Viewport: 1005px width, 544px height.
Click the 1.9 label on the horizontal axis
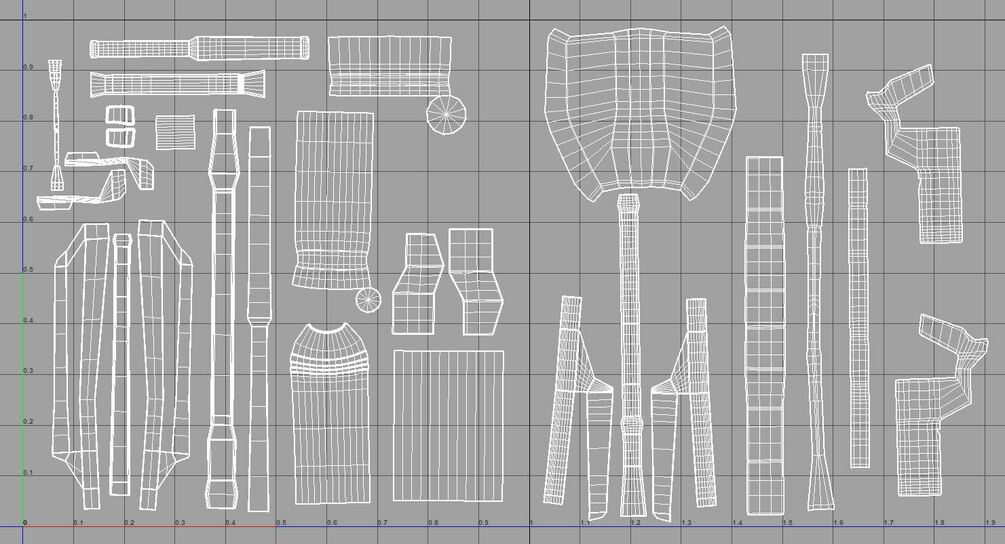click(x=990, y=523)
